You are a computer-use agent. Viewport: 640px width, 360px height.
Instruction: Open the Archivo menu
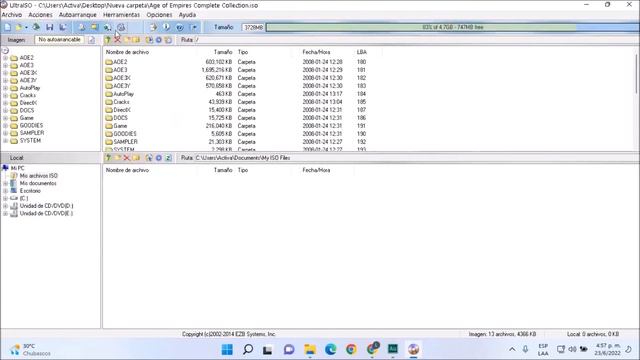[12, 15]
